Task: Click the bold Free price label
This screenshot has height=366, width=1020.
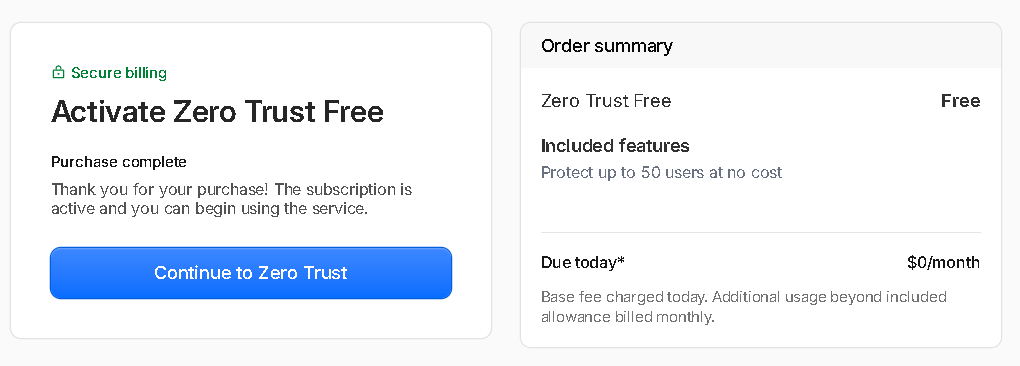Action: (x=960, y=101)
